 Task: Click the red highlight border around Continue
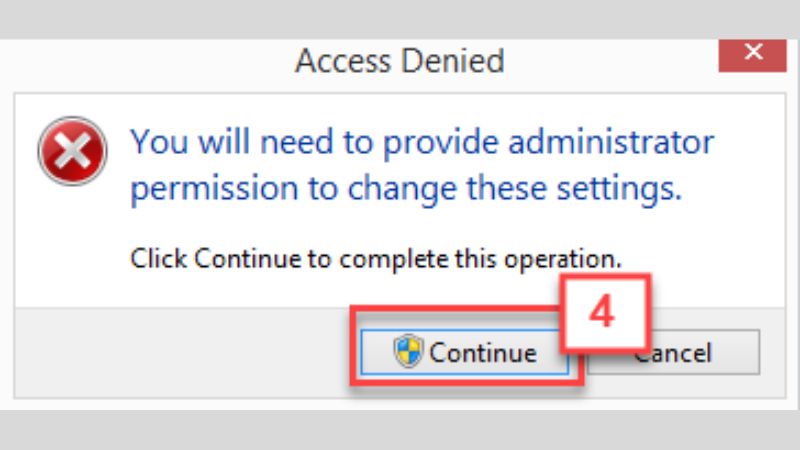(x=352, y=353)
